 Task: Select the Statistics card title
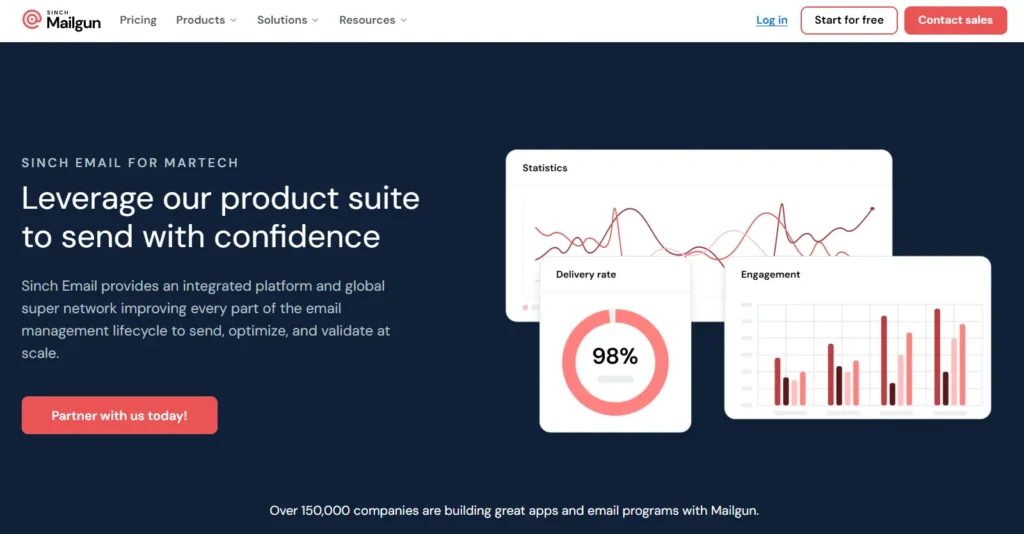[545, 168]
